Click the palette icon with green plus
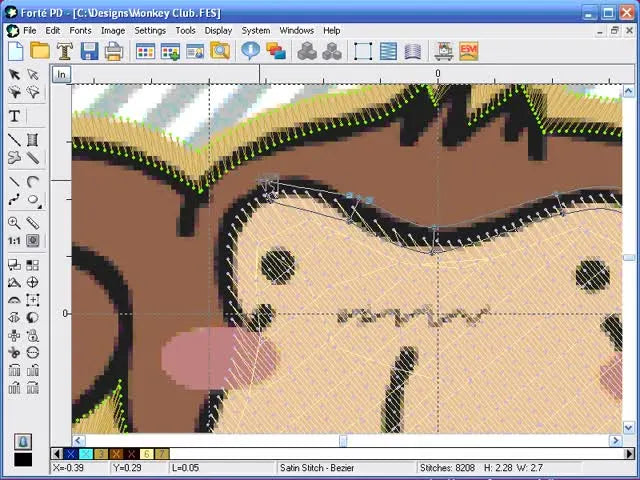 click(x=170, y=51)
